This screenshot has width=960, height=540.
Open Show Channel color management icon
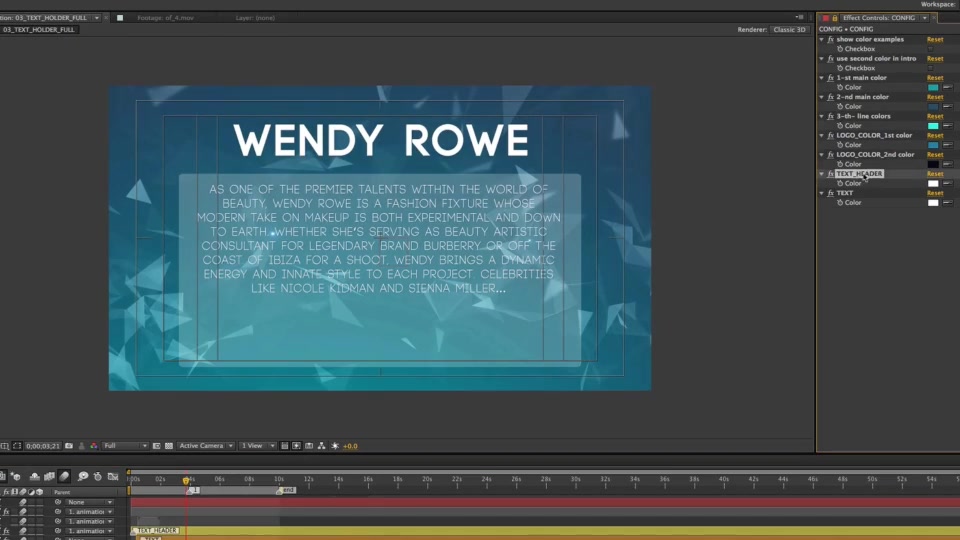coord(94,446)
